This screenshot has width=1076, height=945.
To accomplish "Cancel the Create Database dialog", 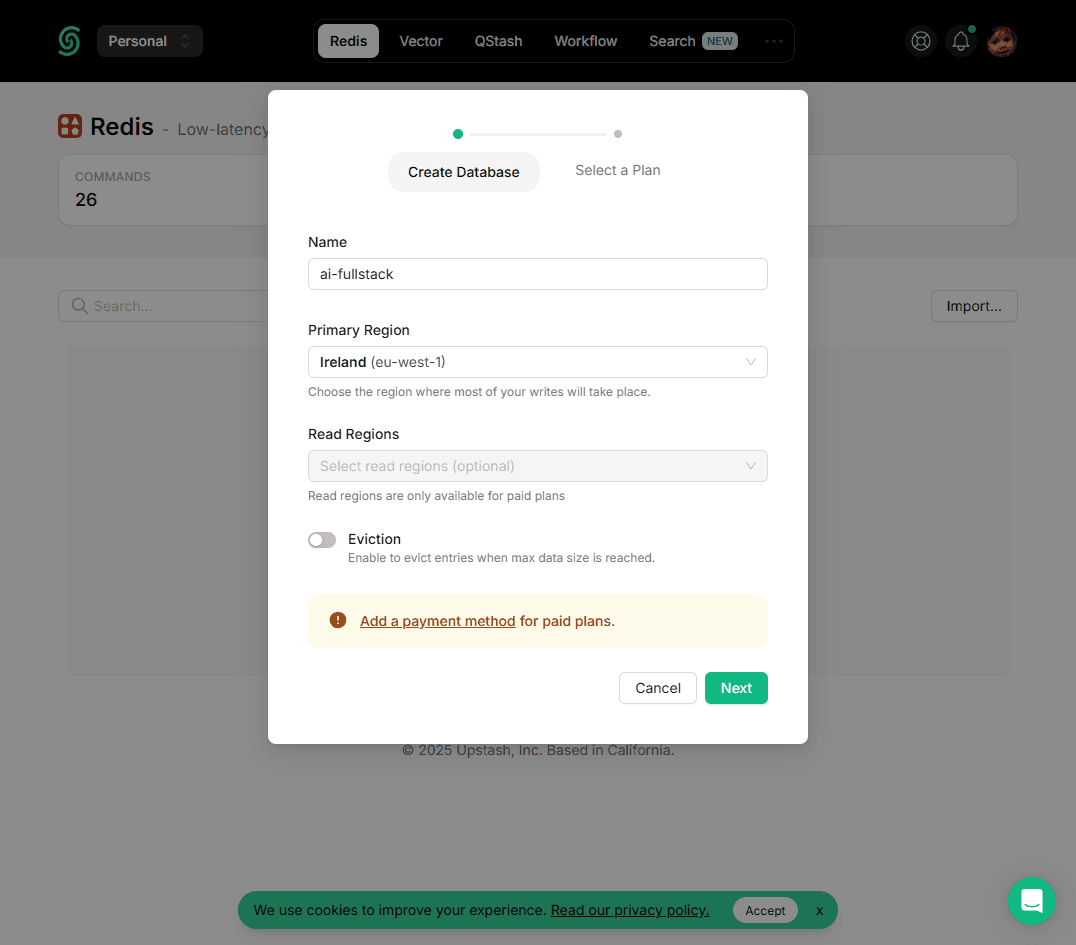I will coord(658,688).
